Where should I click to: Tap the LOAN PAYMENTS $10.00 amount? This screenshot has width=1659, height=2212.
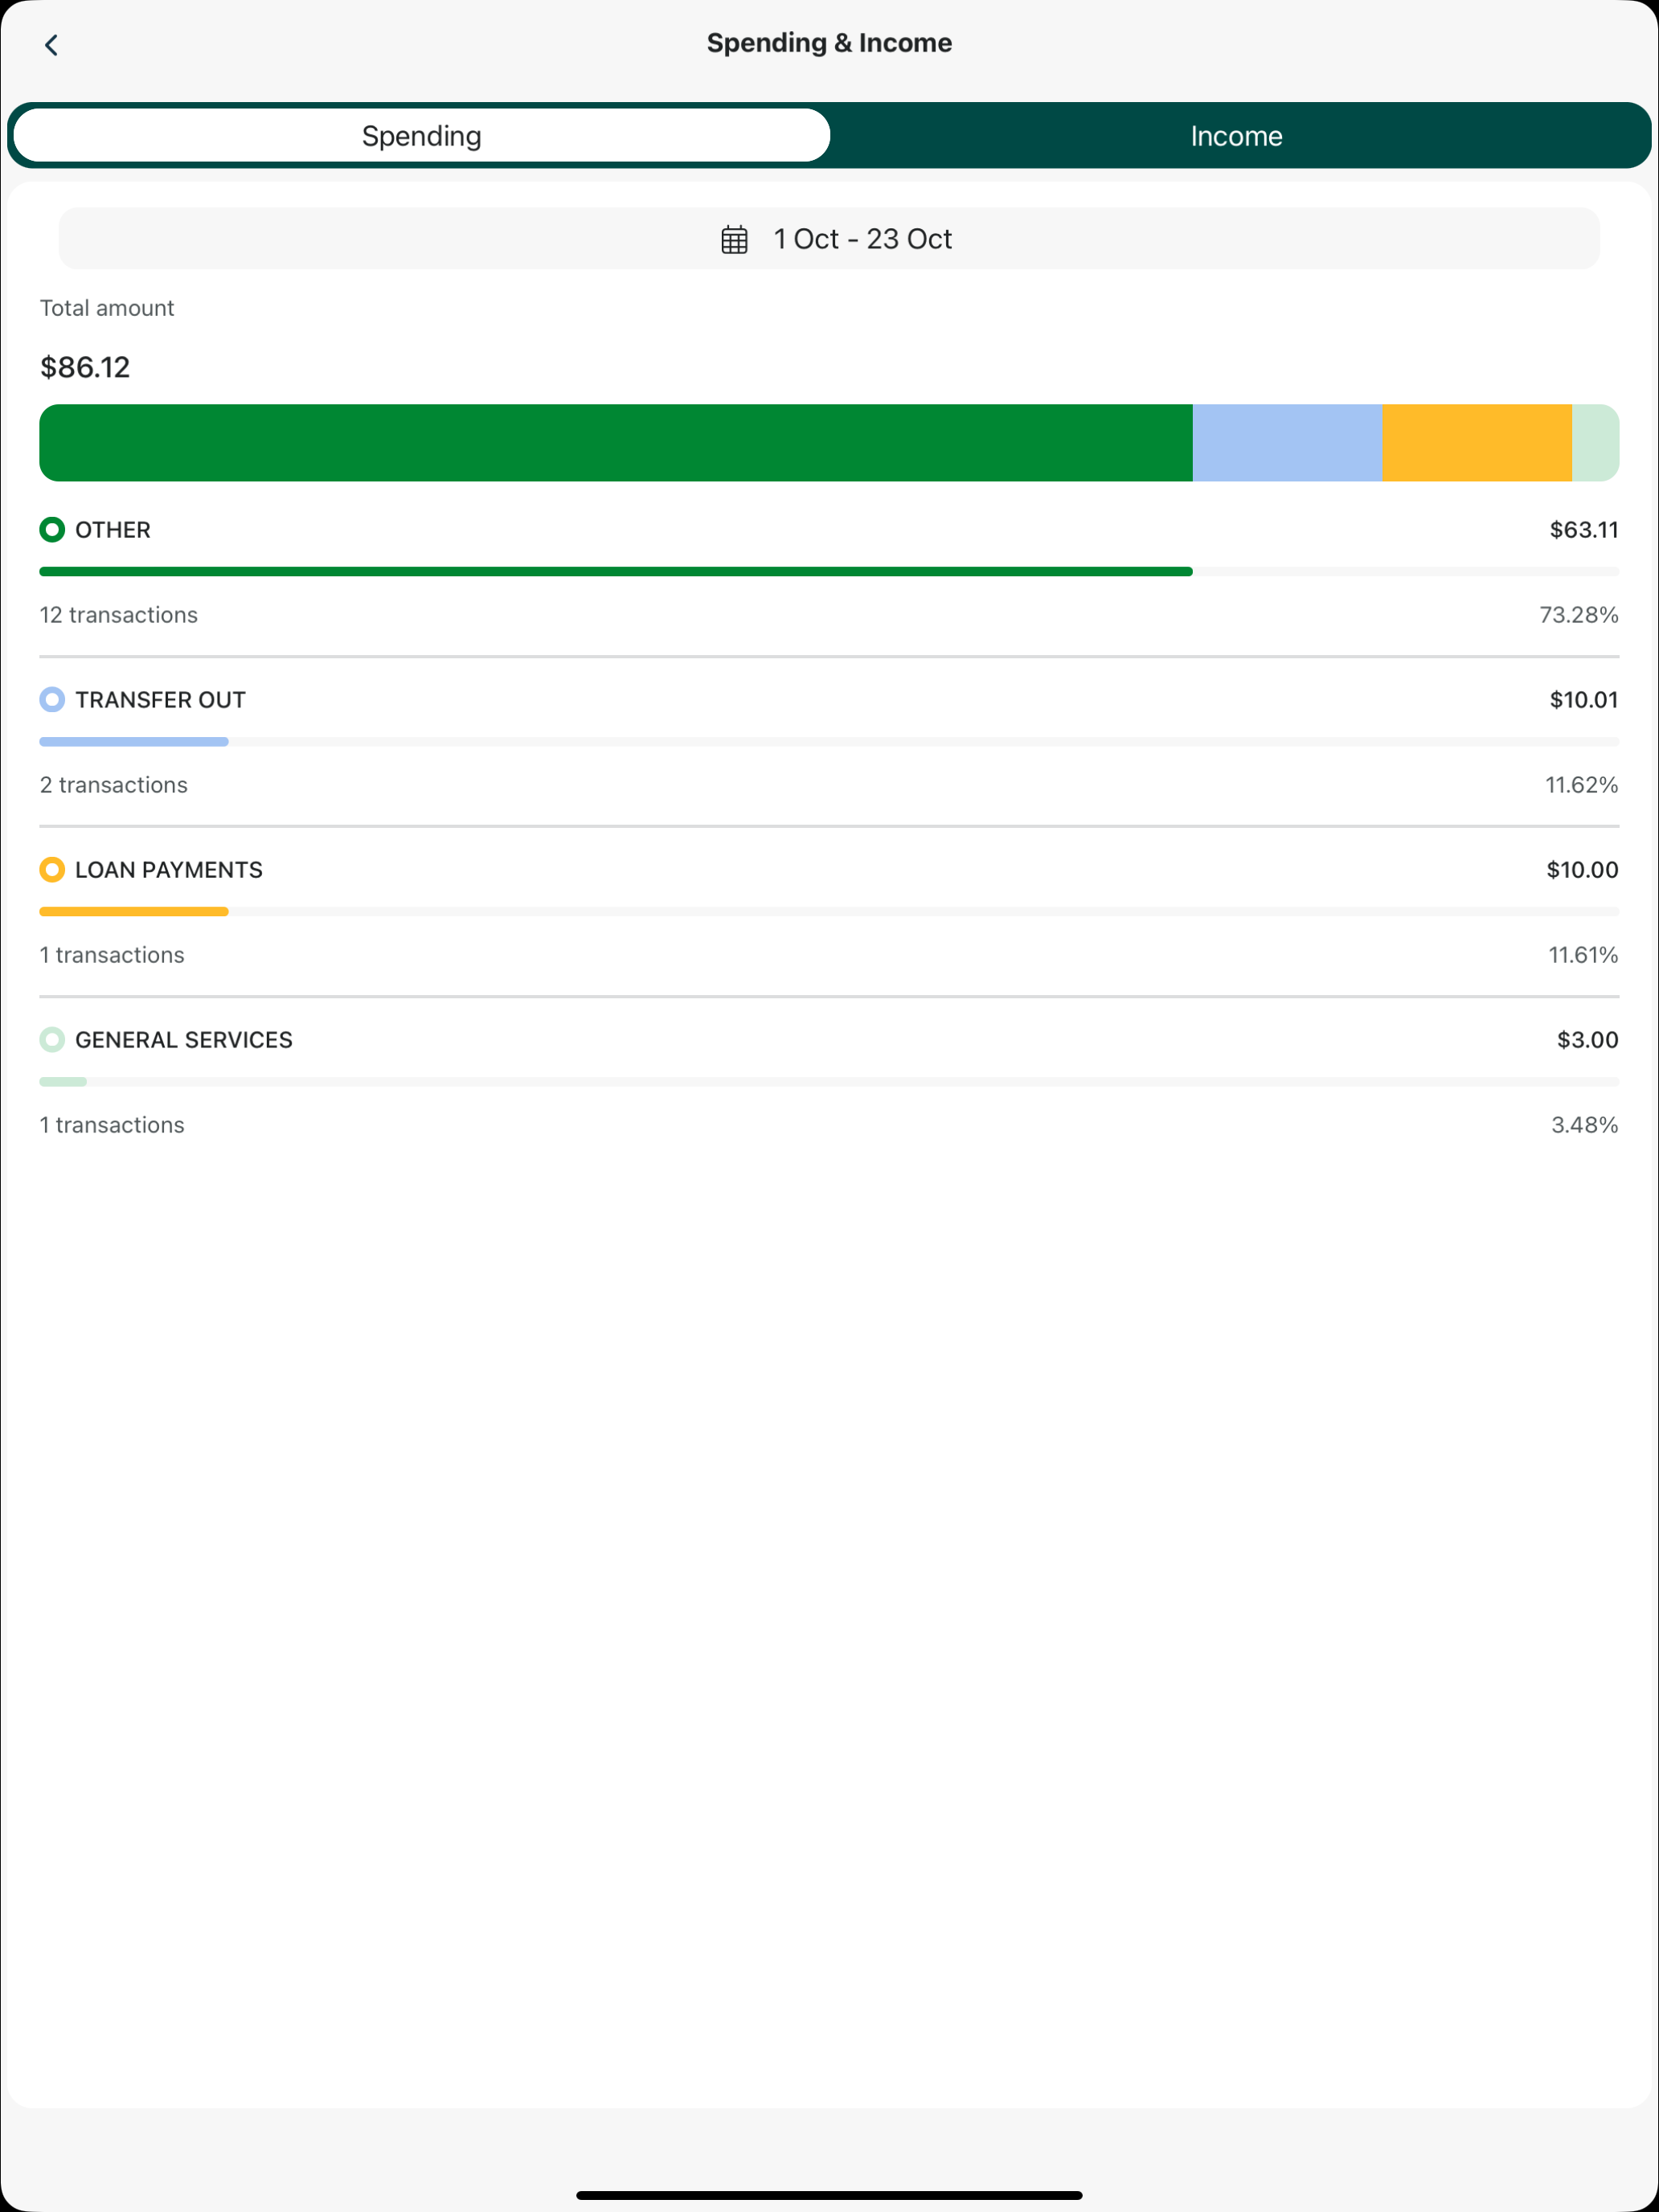1582,870
